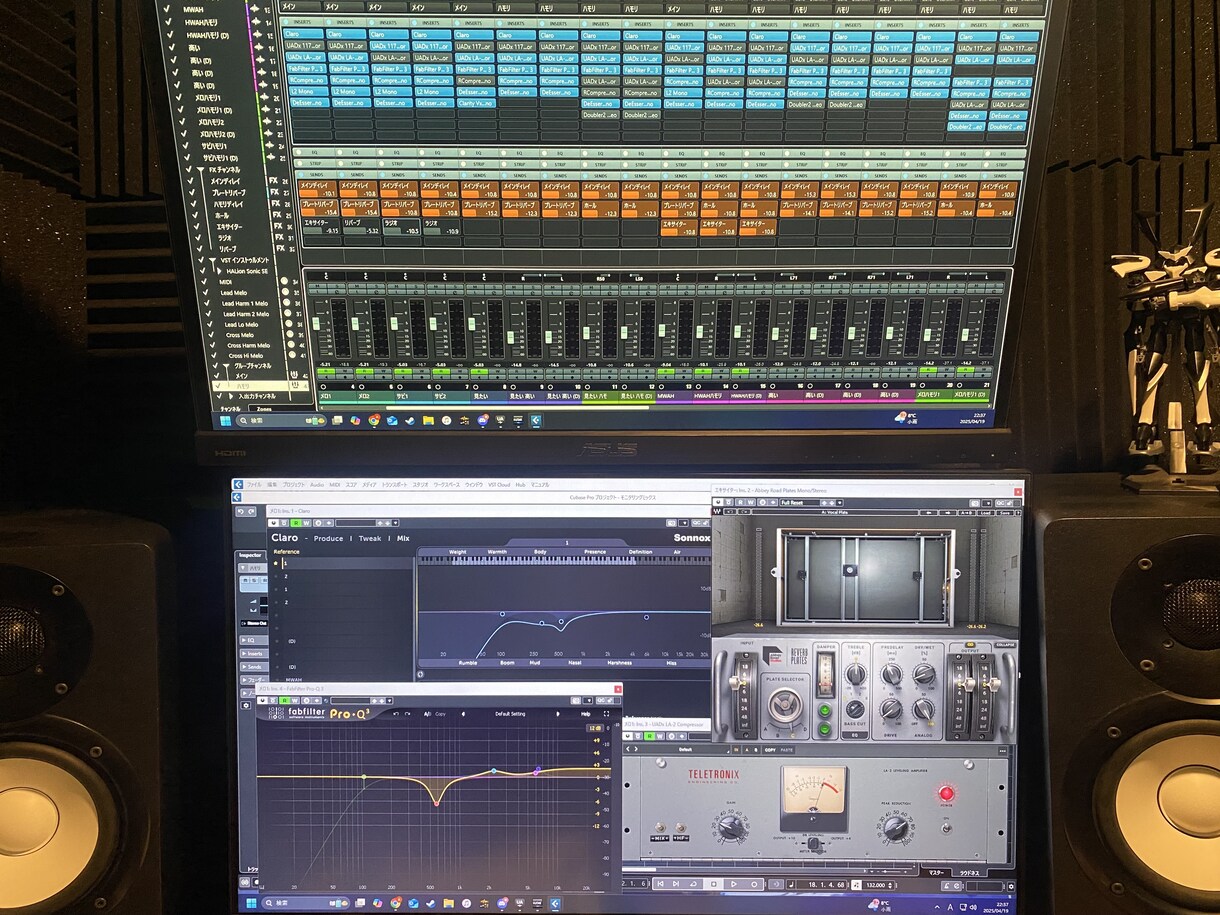The image size is (1220, 915).
Task: Collapse the グループチャンネル folder
Action: click(226, 366)
